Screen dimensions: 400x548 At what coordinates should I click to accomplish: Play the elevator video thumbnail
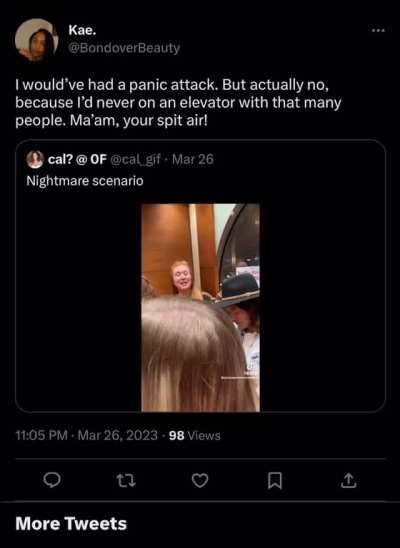[x=200, y=308]
